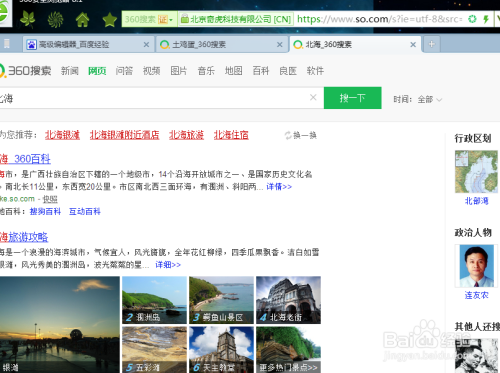Clear the search box with X
500x373 pixels.
click(x=313, y=97)
